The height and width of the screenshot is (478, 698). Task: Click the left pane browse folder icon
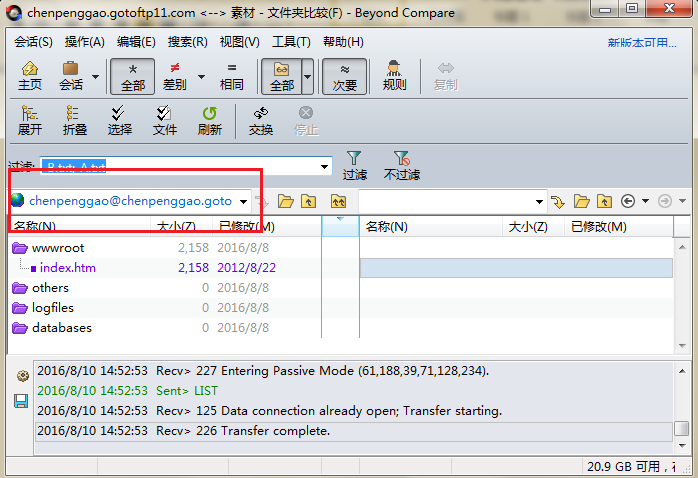pyautogui.click(x=285, y=202)
